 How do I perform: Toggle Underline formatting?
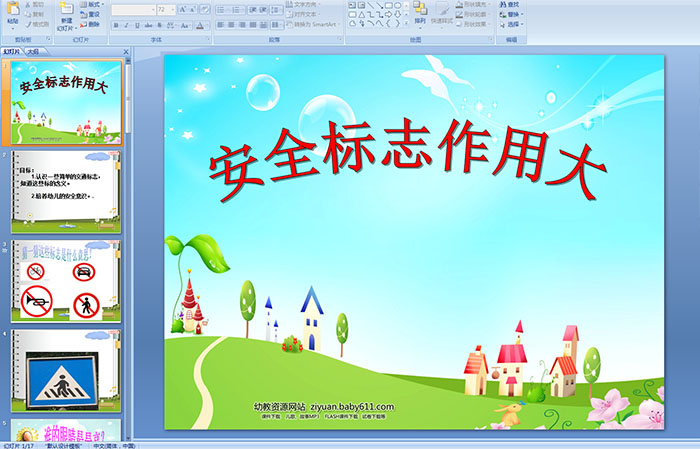(138, 25)
